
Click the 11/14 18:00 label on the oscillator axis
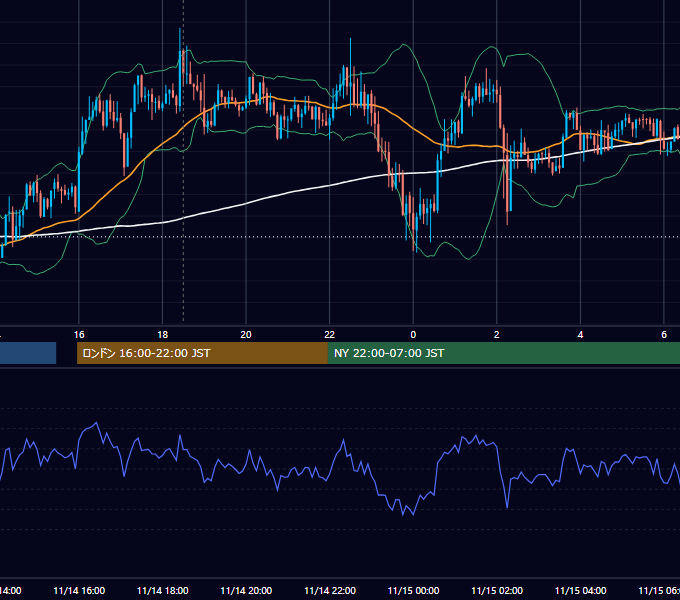point(163,591)
